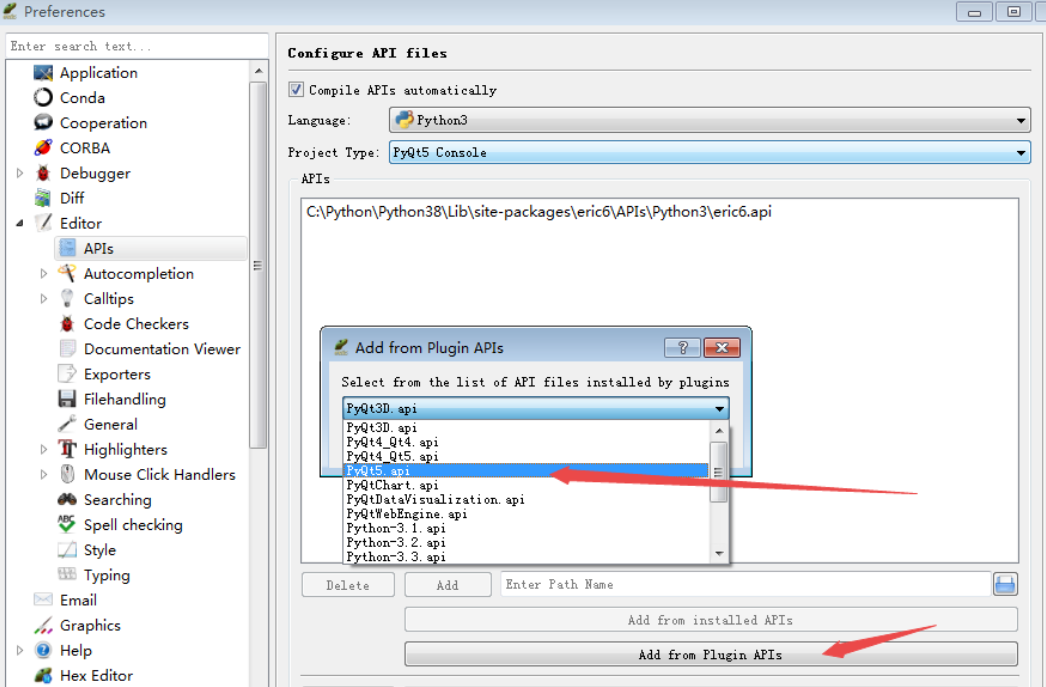1046x687 pixels.
Task: Select PyQt3D.api from the dropdown list
Action: pos(527,428)
